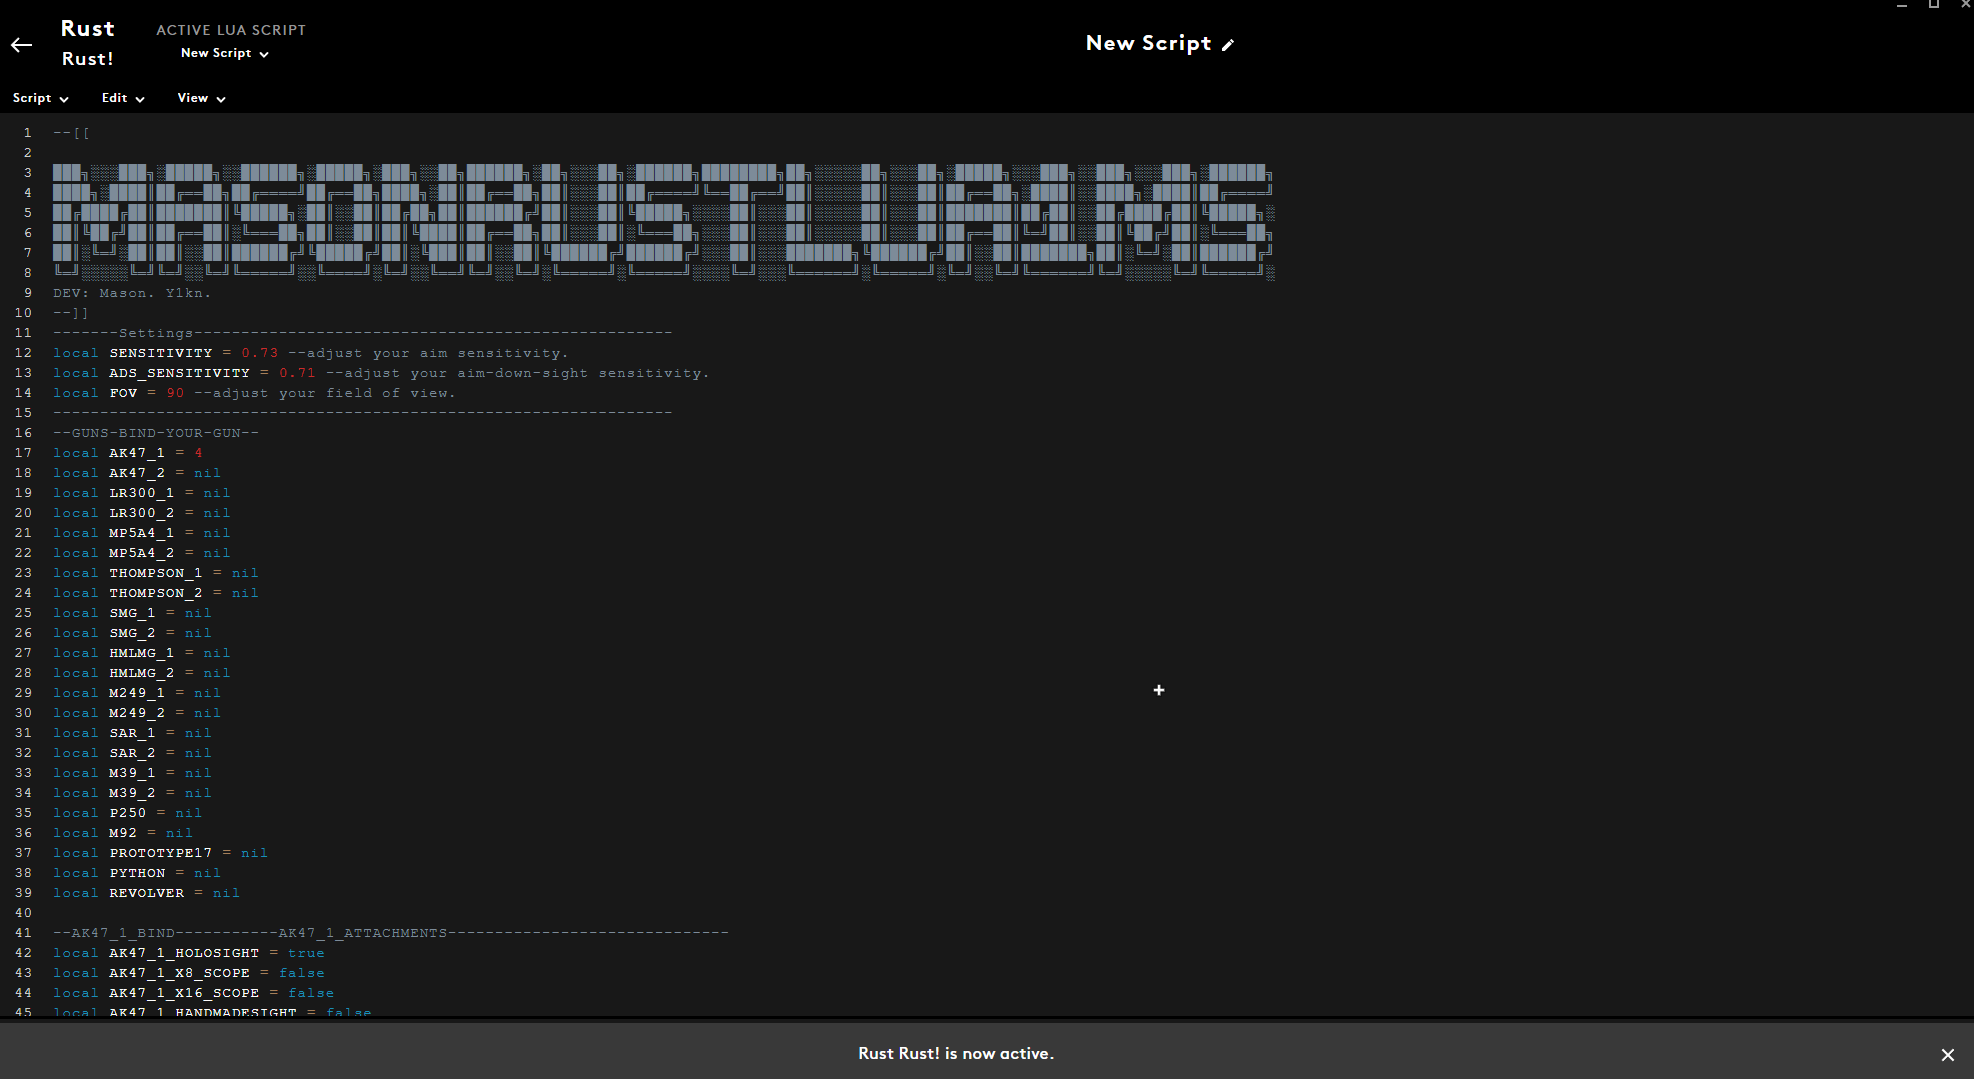Click line number 17

[23, 452]
